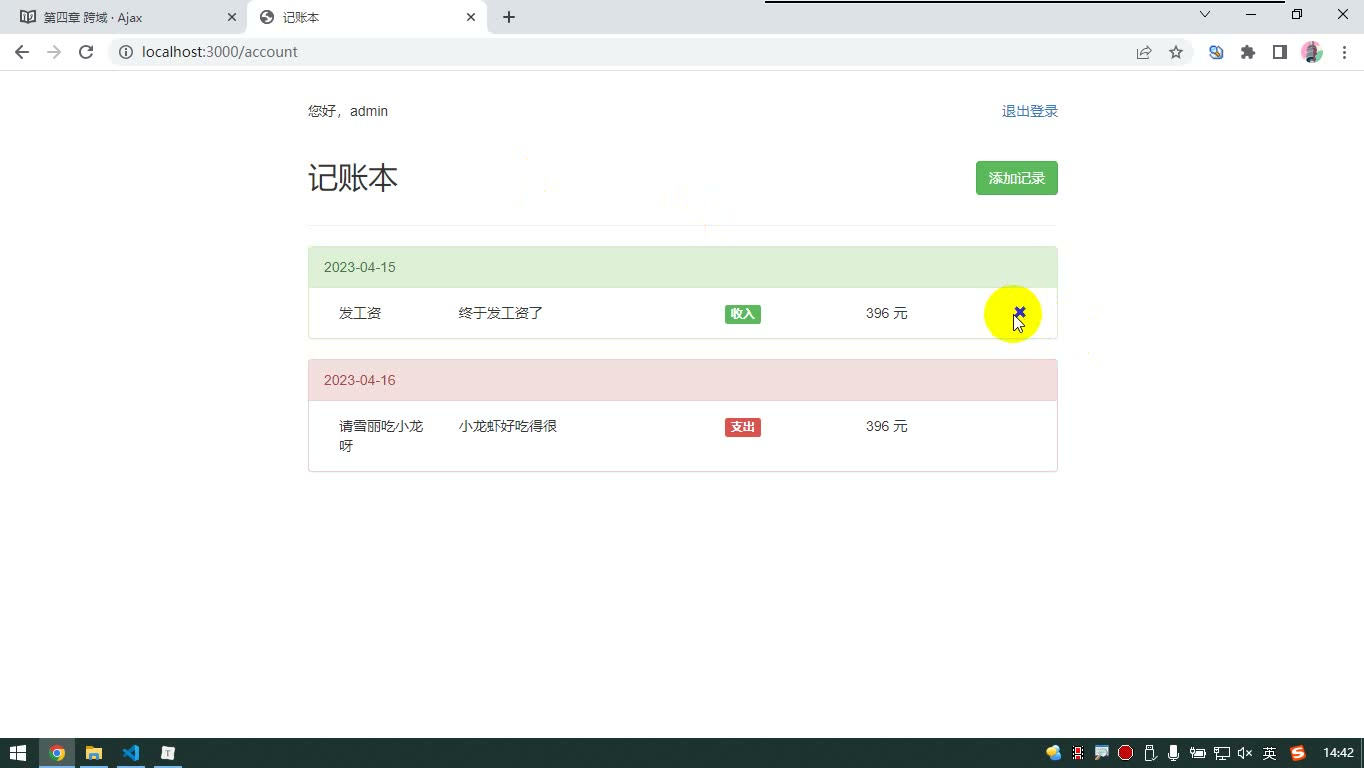Click the 添加记录 button
1364x768 pixels.
pos(1017,178)
